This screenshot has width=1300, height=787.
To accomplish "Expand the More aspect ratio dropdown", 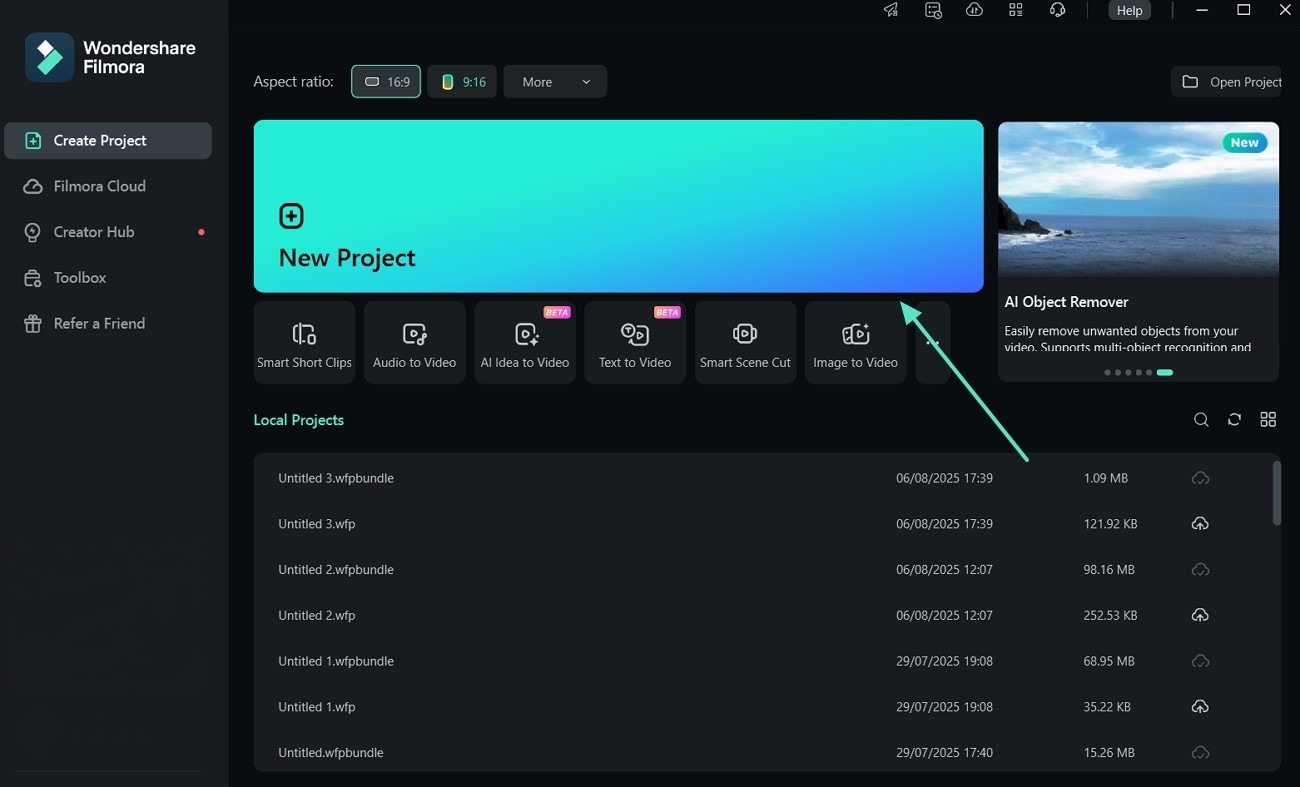I will click(x=555, y=82).
